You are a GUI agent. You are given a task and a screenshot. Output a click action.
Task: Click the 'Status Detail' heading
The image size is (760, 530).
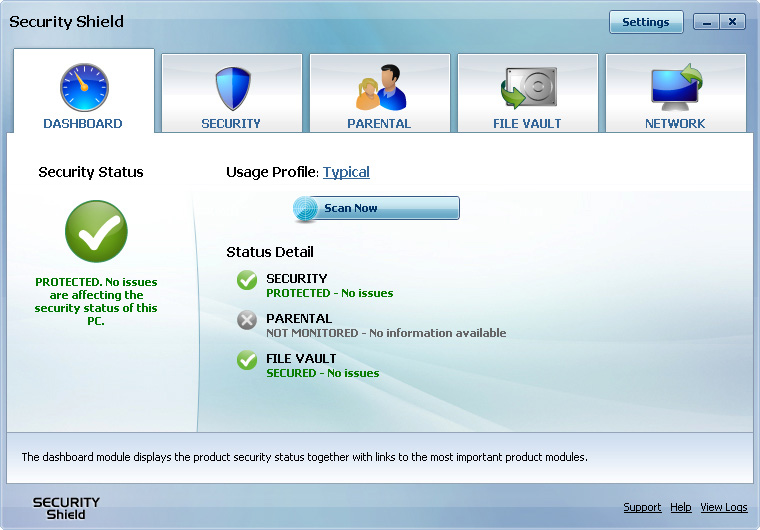(x=270, y=252)
